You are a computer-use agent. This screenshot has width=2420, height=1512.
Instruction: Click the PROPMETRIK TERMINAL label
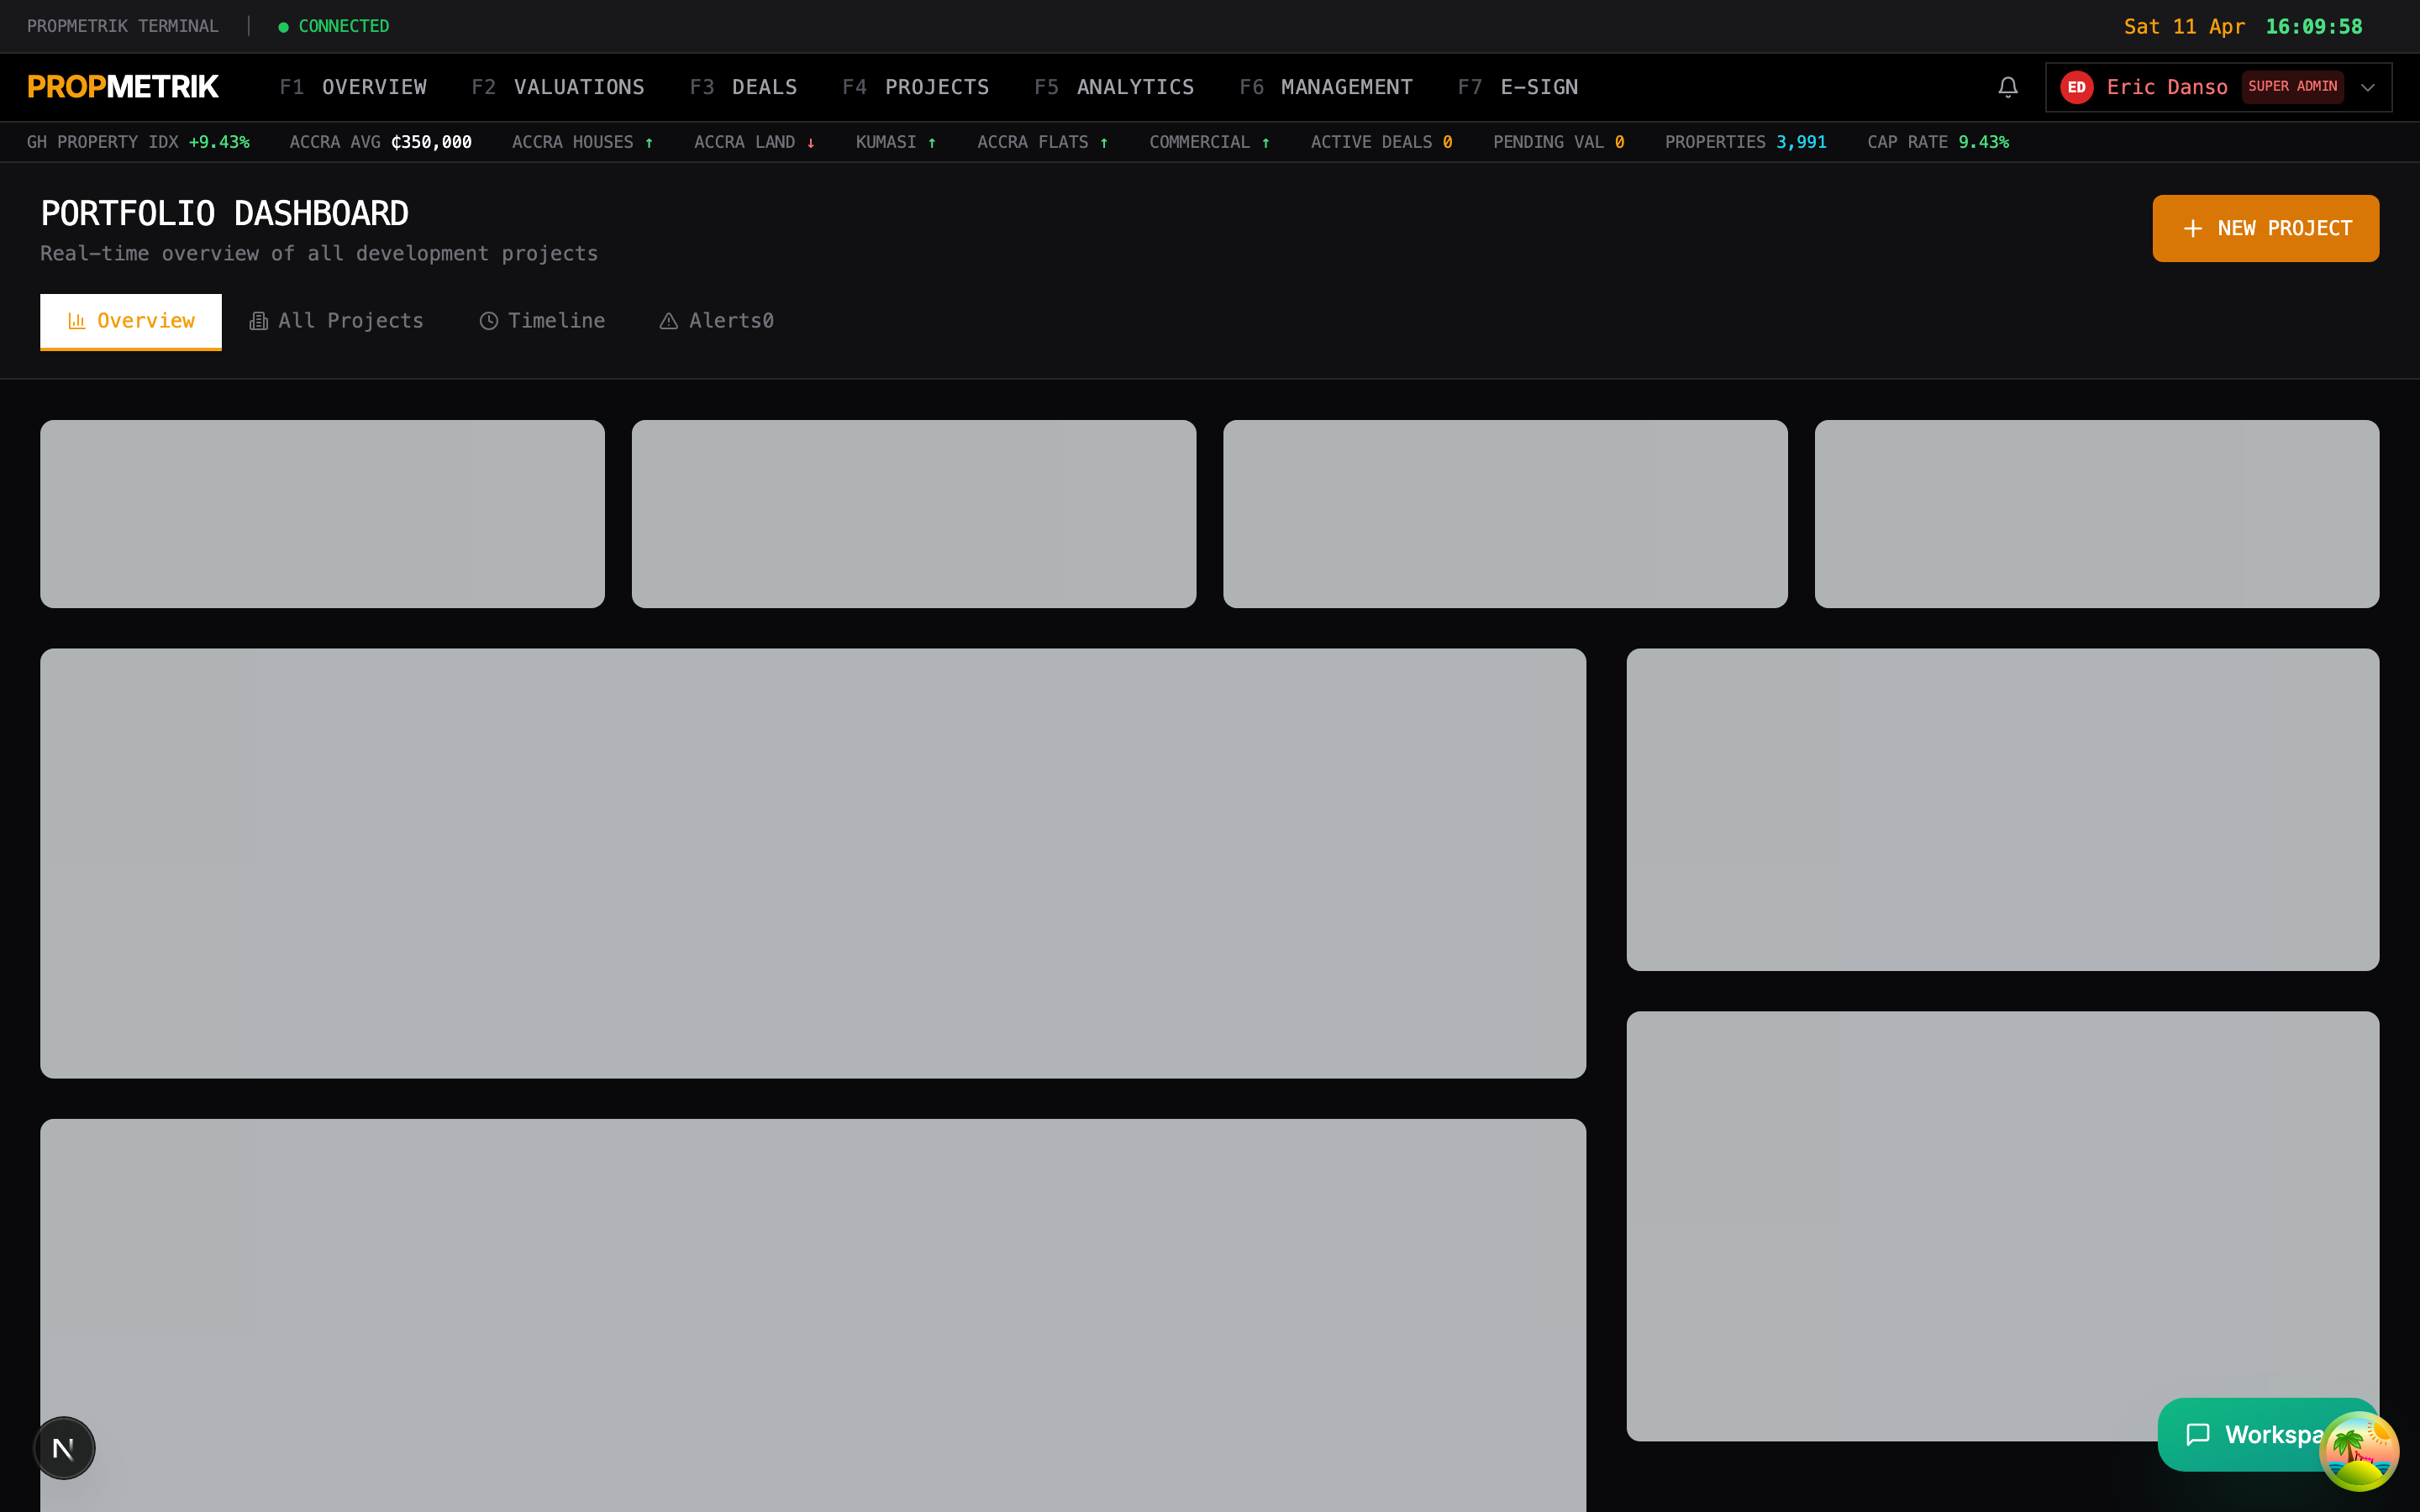point(123,26)
